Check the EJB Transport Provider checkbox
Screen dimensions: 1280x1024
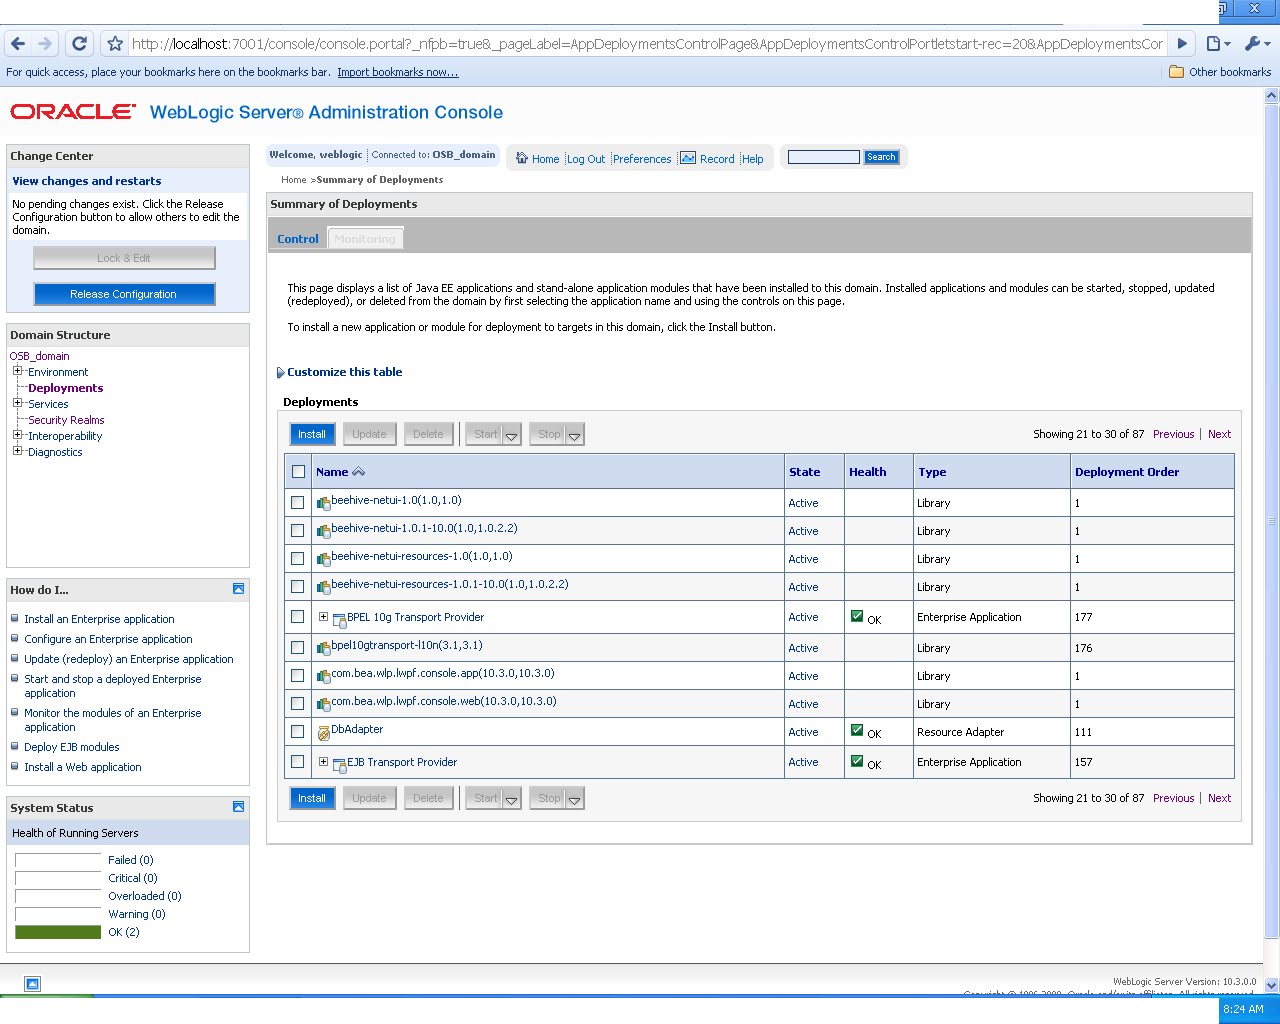(x=297, y=761)
